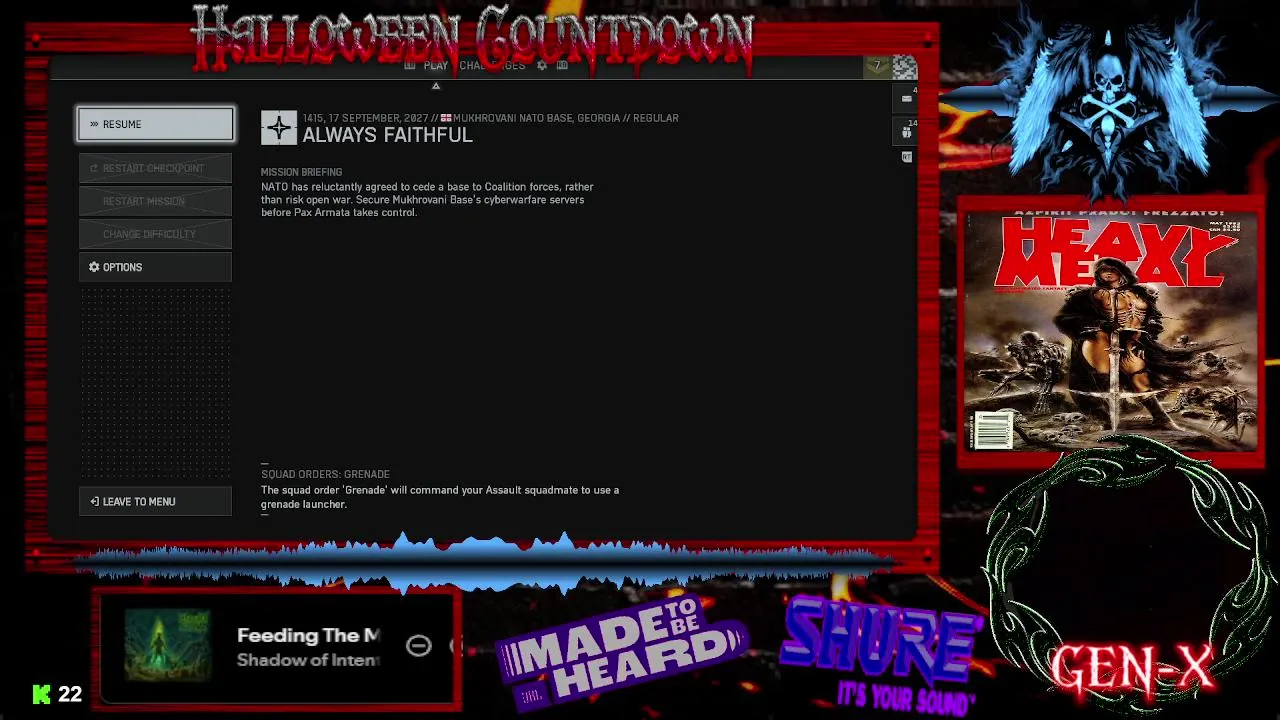The image size is (1280, 720).
Task: Click the gear icon on Options button
Action: pyautogui.click(x=94, y=267)
